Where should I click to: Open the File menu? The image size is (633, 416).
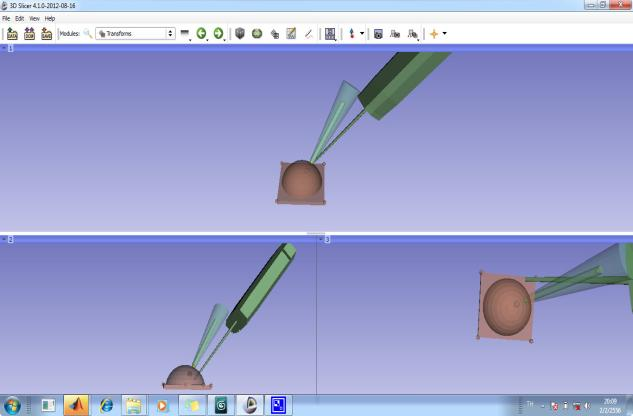point(6,18)
